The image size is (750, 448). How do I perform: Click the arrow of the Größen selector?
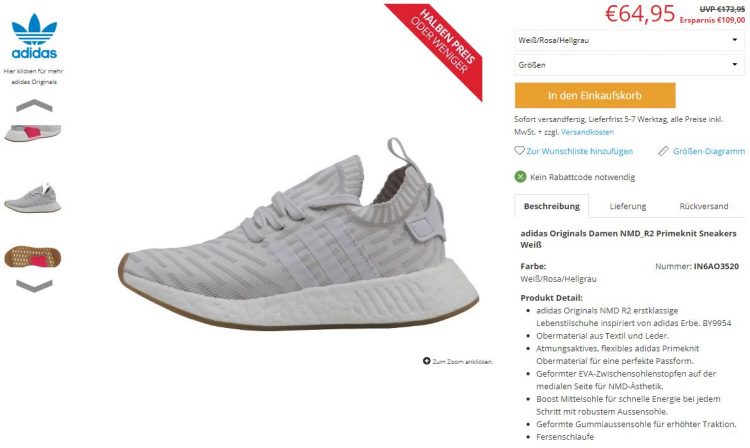coord(735,65)
